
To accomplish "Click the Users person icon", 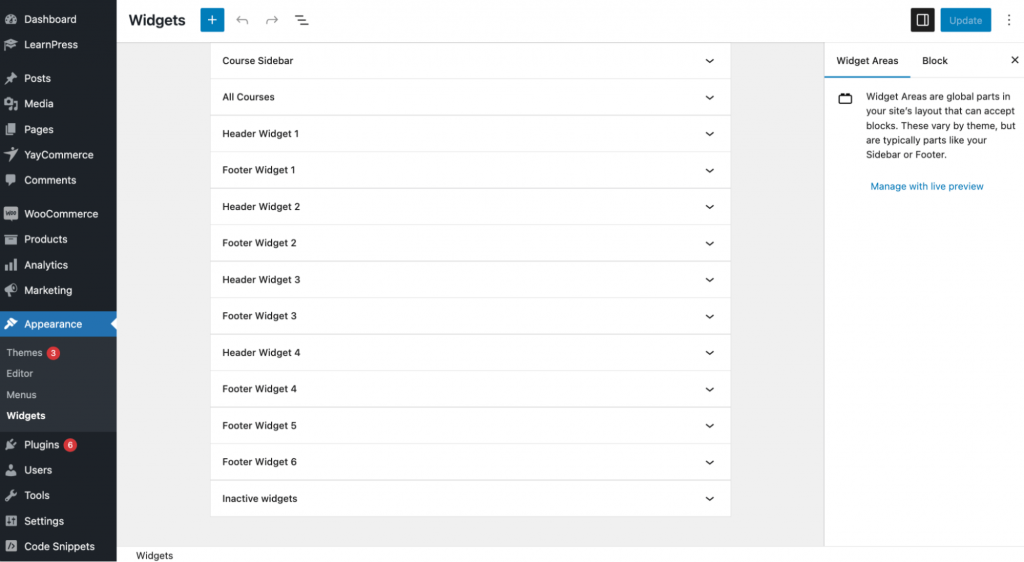I will click(11, 470).
